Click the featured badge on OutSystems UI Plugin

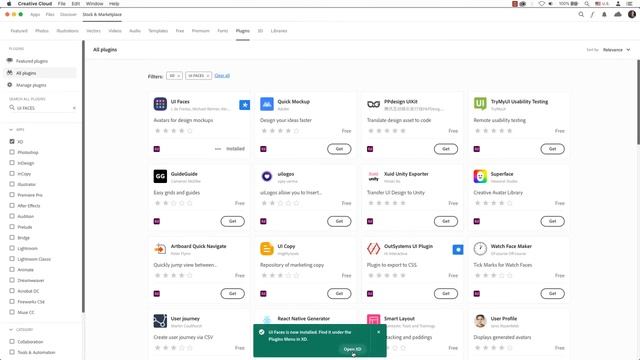click(x=458, y=249)
